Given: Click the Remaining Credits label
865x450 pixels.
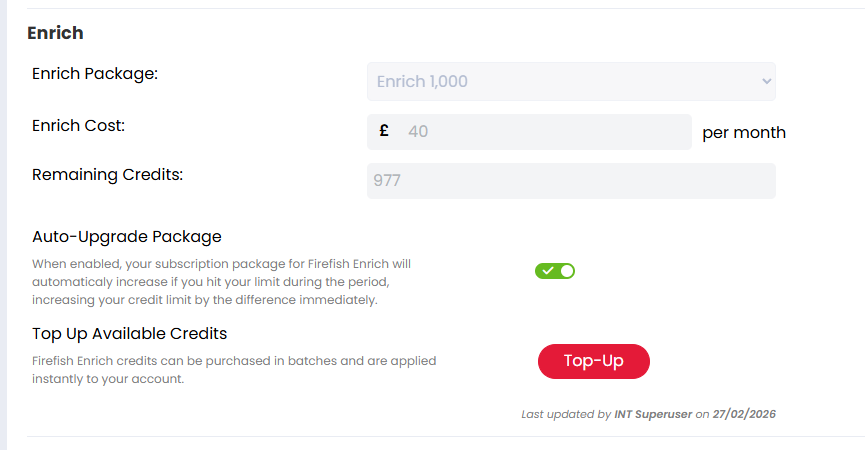Looking at the screenshot, I should [x=107, y=174].
